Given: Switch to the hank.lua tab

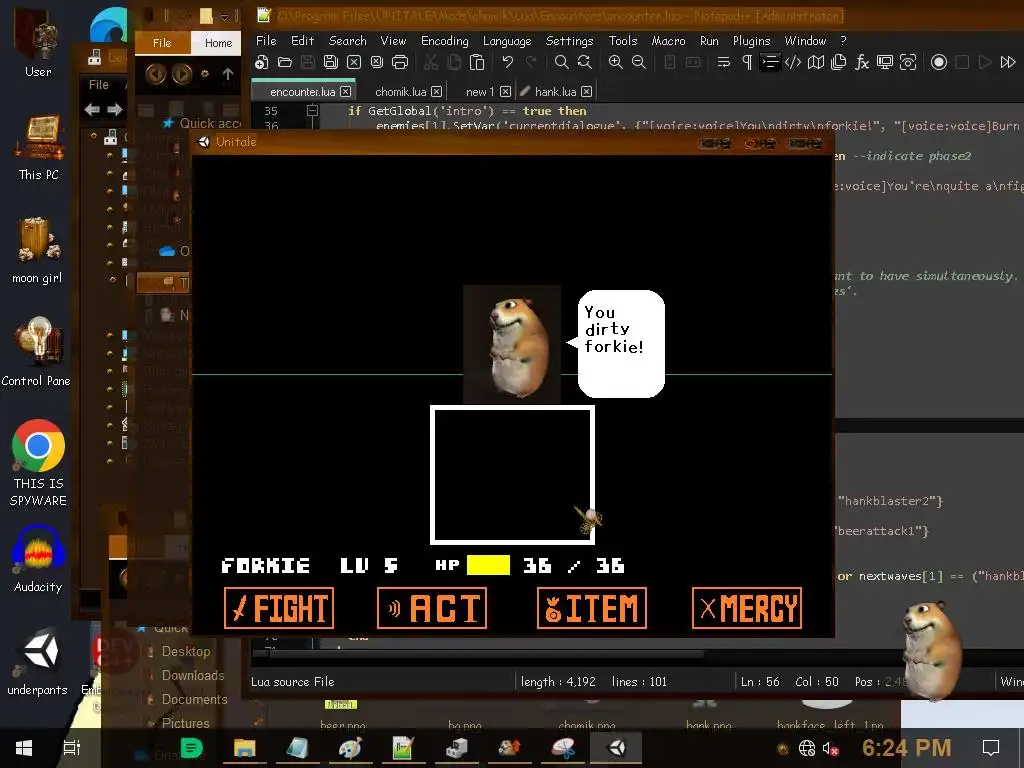Looking at the screenshot, I should 555,92.
